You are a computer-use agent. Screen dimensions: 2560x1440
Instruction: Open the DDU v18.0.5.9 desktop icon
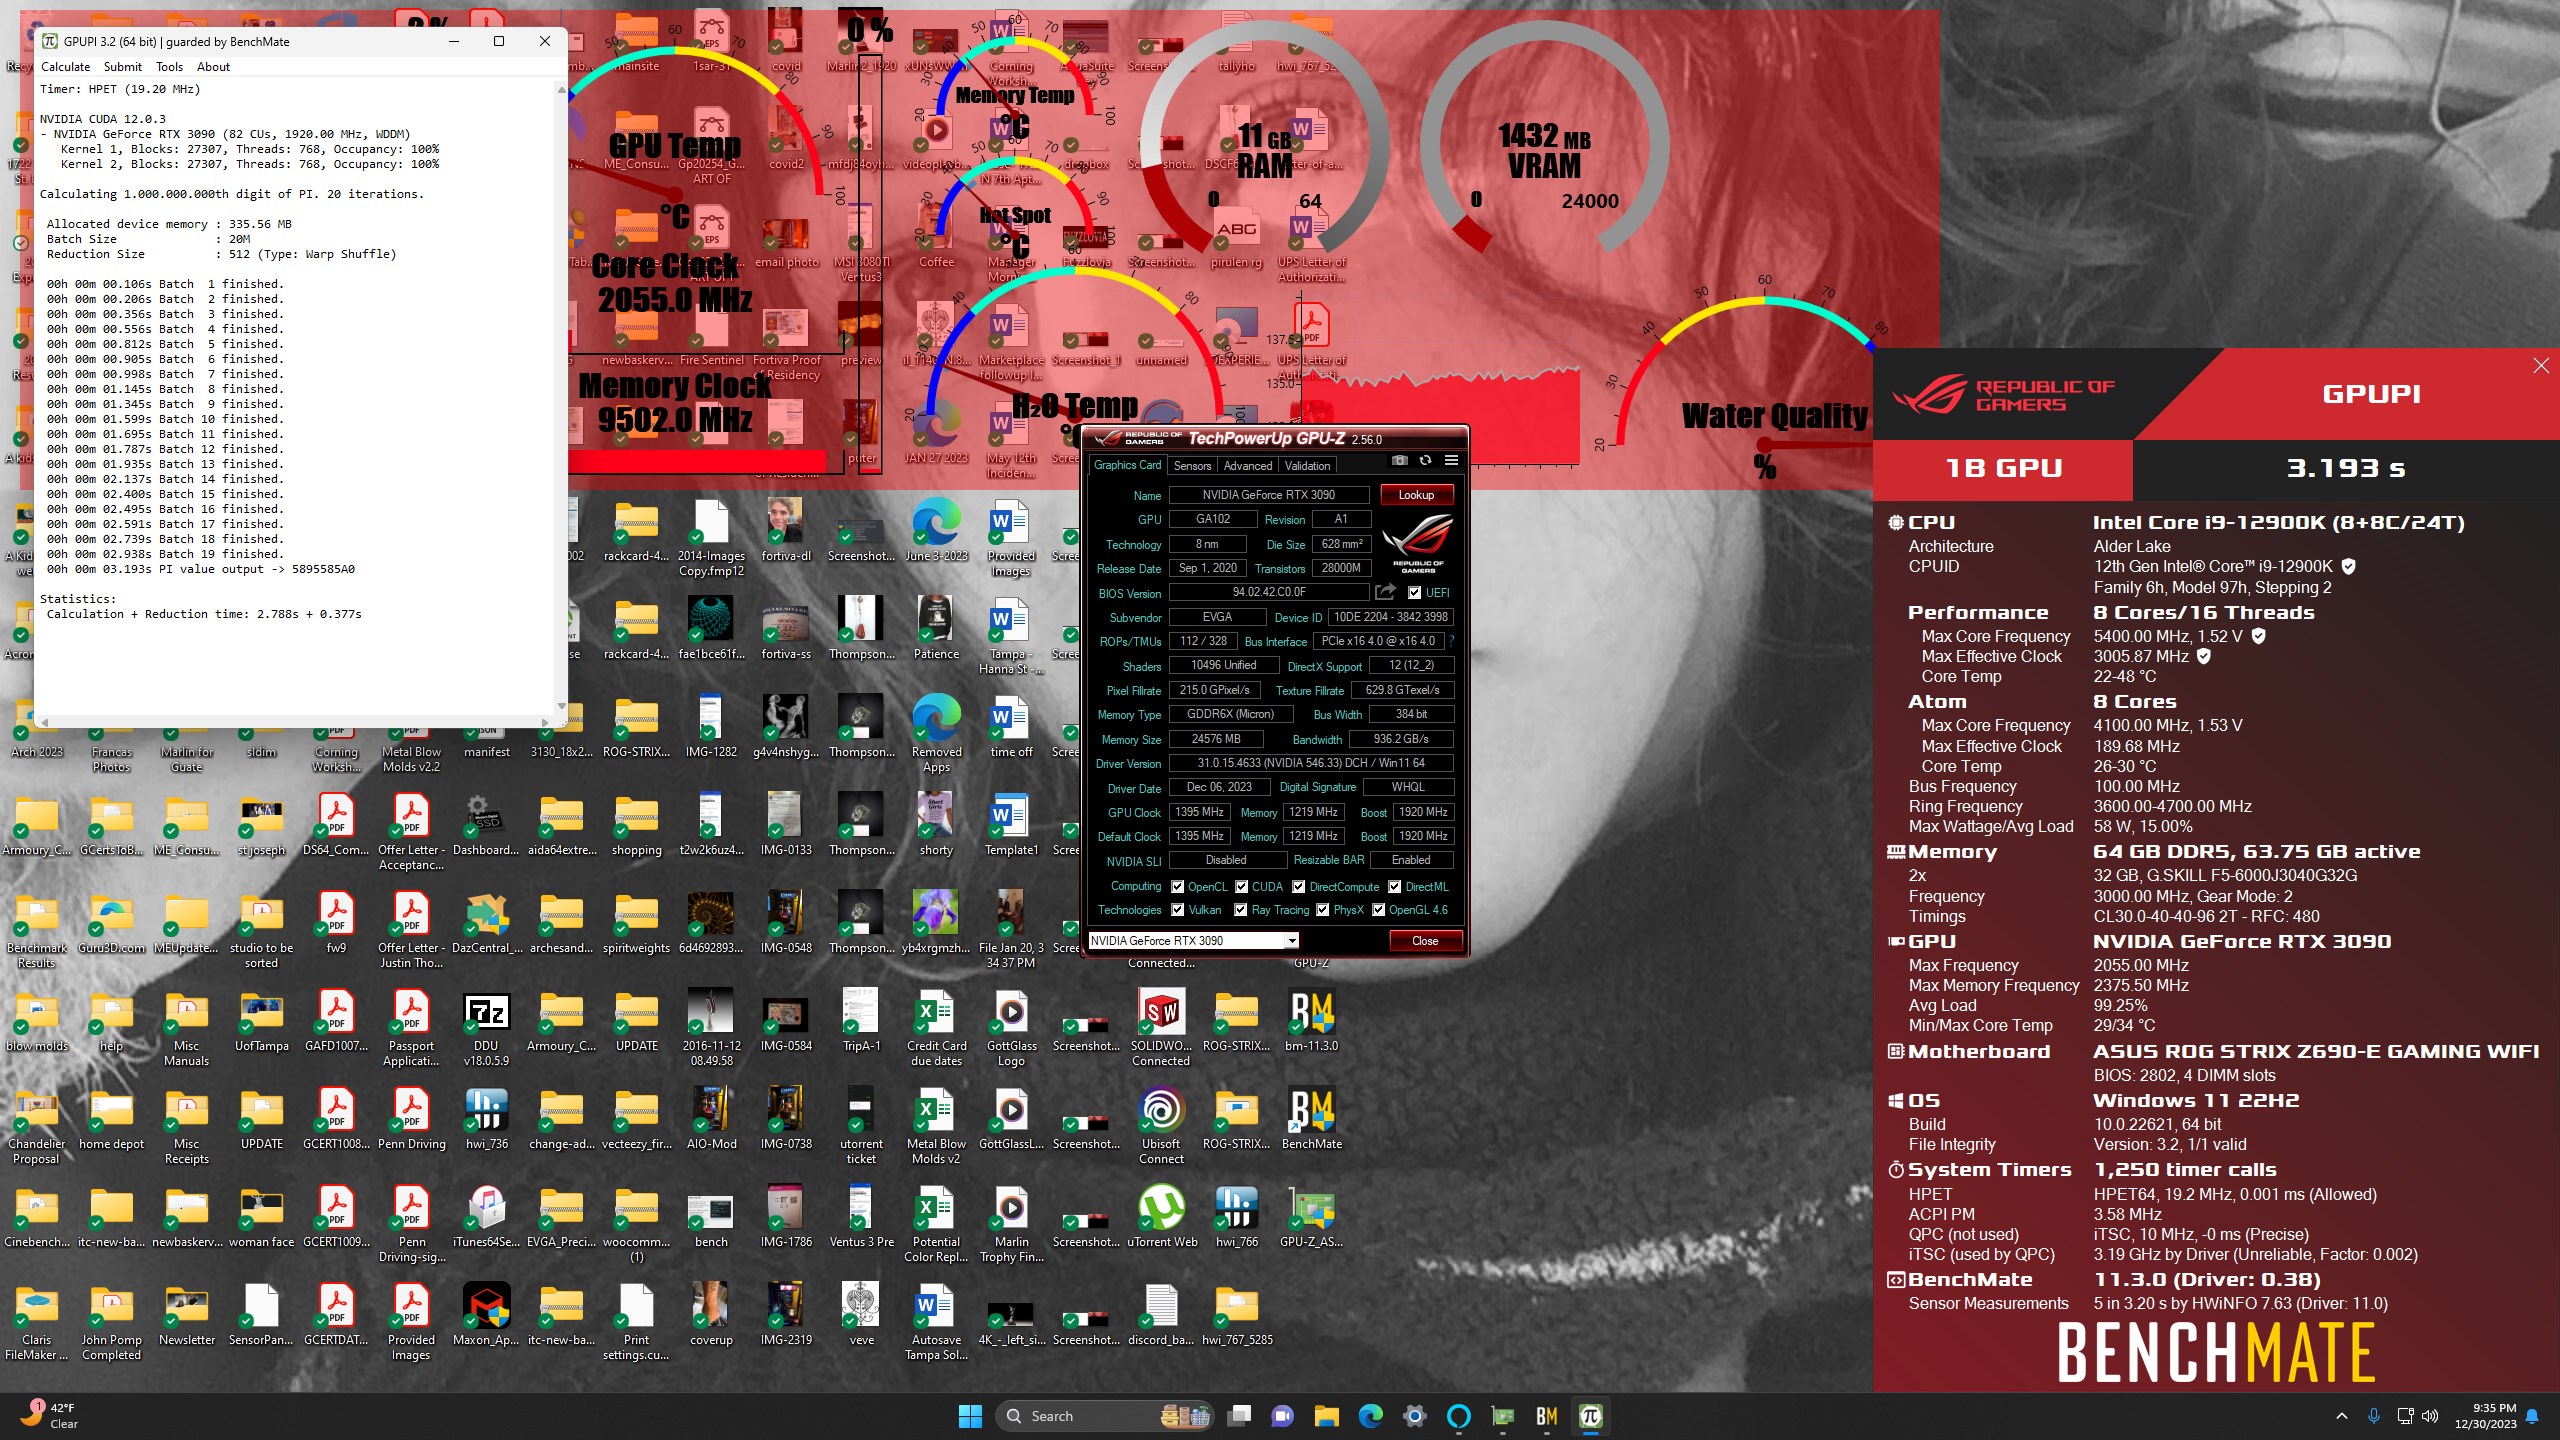[486, 1029]
